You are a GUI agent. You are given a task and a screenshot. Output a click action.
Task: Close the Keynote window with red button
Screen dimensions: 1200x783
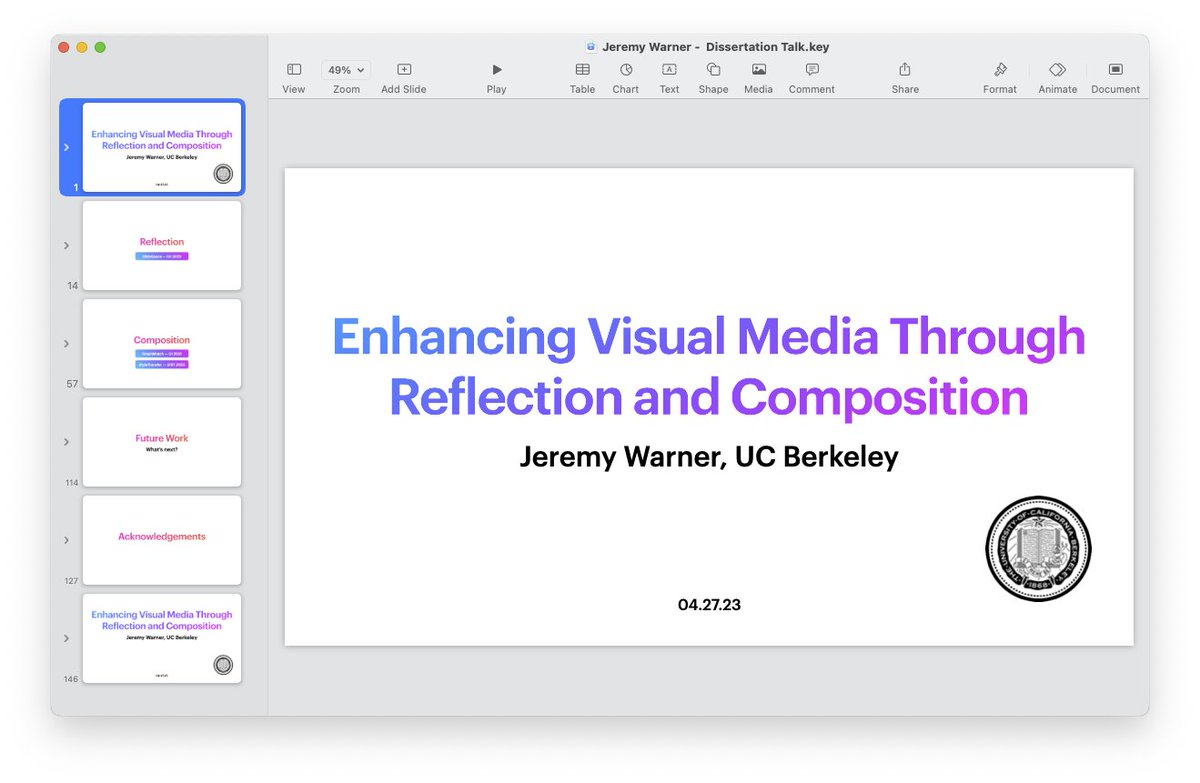[64, 47]
